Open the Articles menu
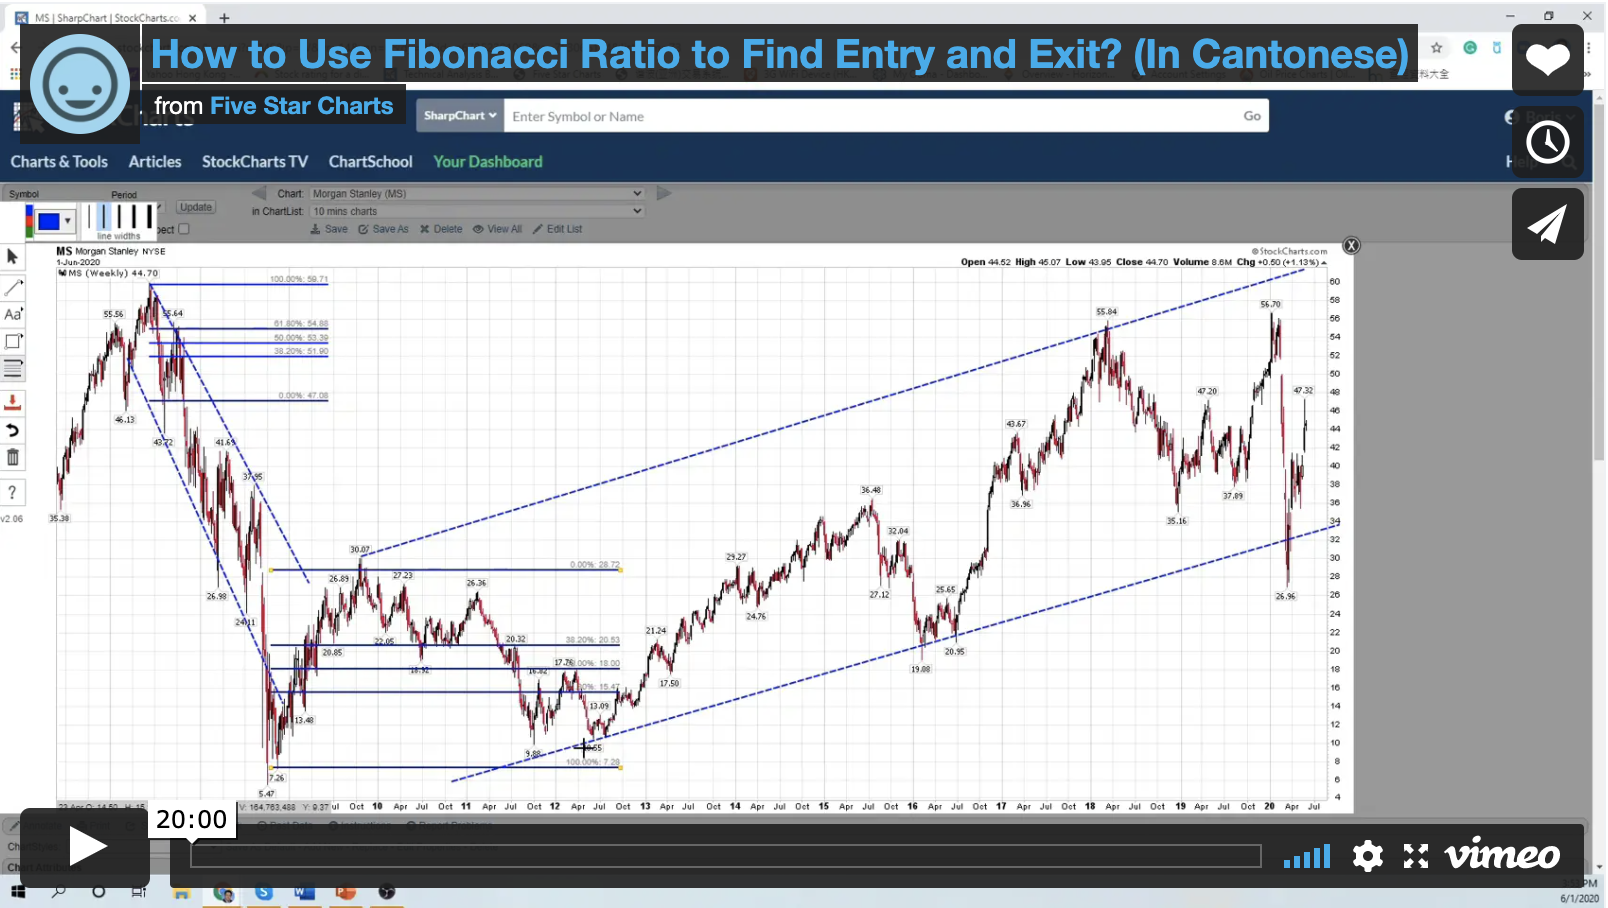 pos(155,162)
